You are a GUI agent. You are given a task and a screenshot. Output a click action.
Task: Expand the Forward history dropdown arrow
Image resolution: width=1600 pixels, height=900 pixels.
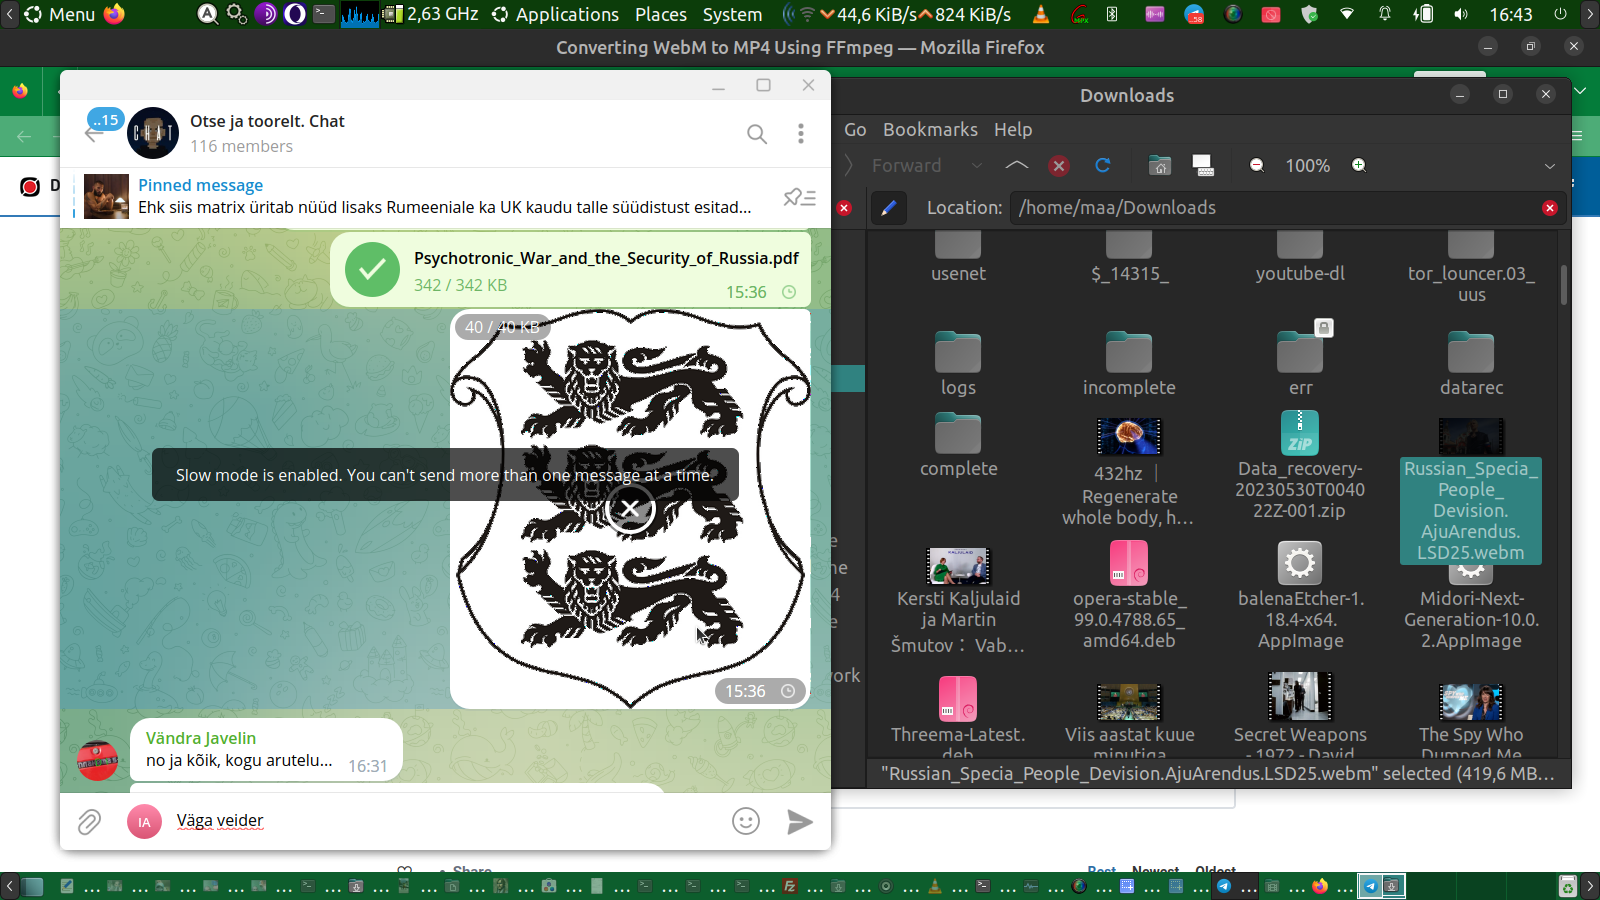pos(977,166)
